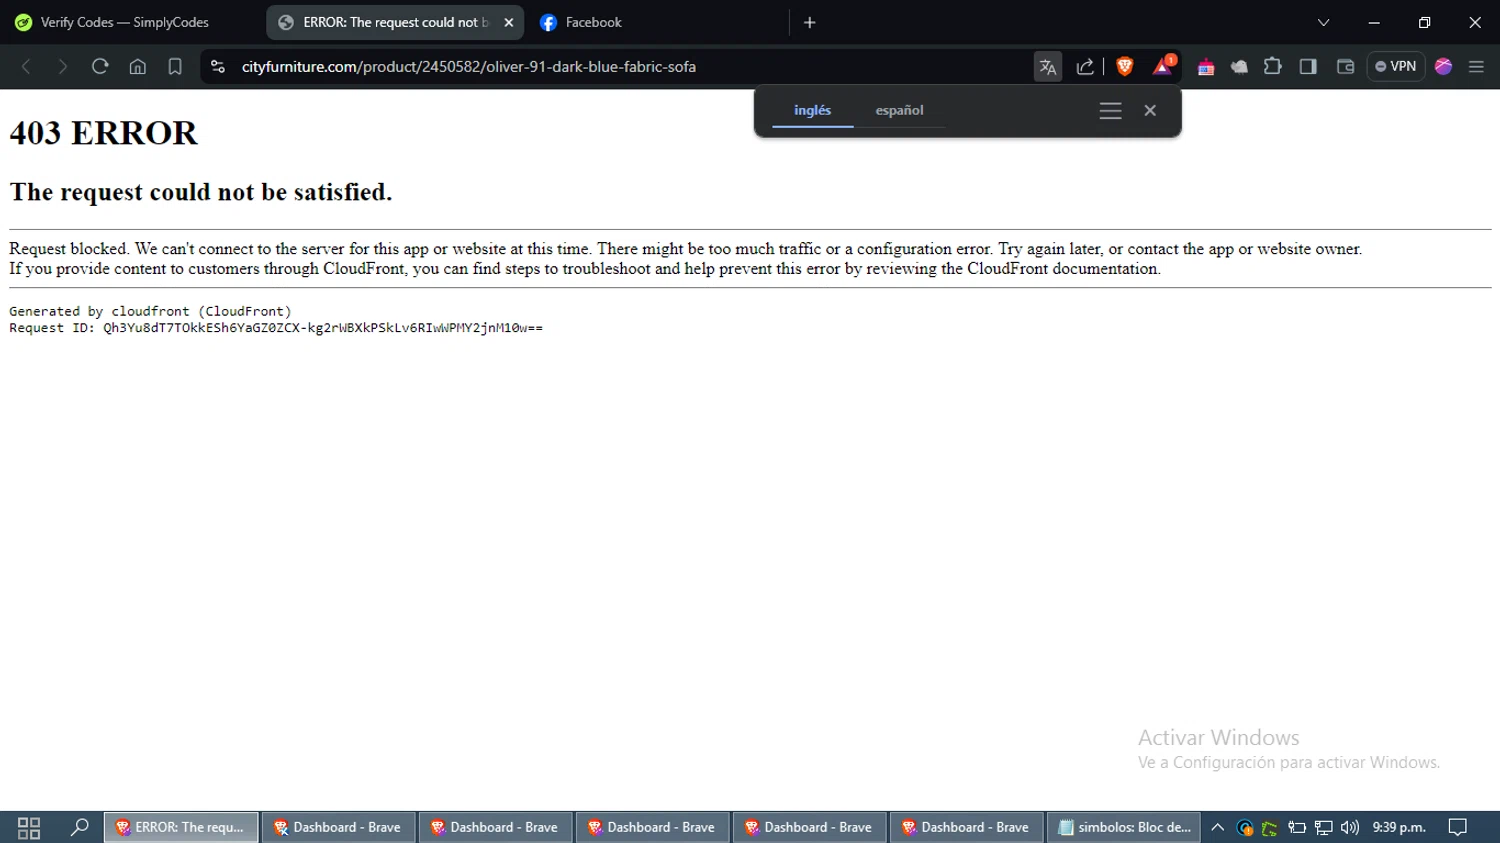
Task: Reload the current page
Action: (100, 67)
